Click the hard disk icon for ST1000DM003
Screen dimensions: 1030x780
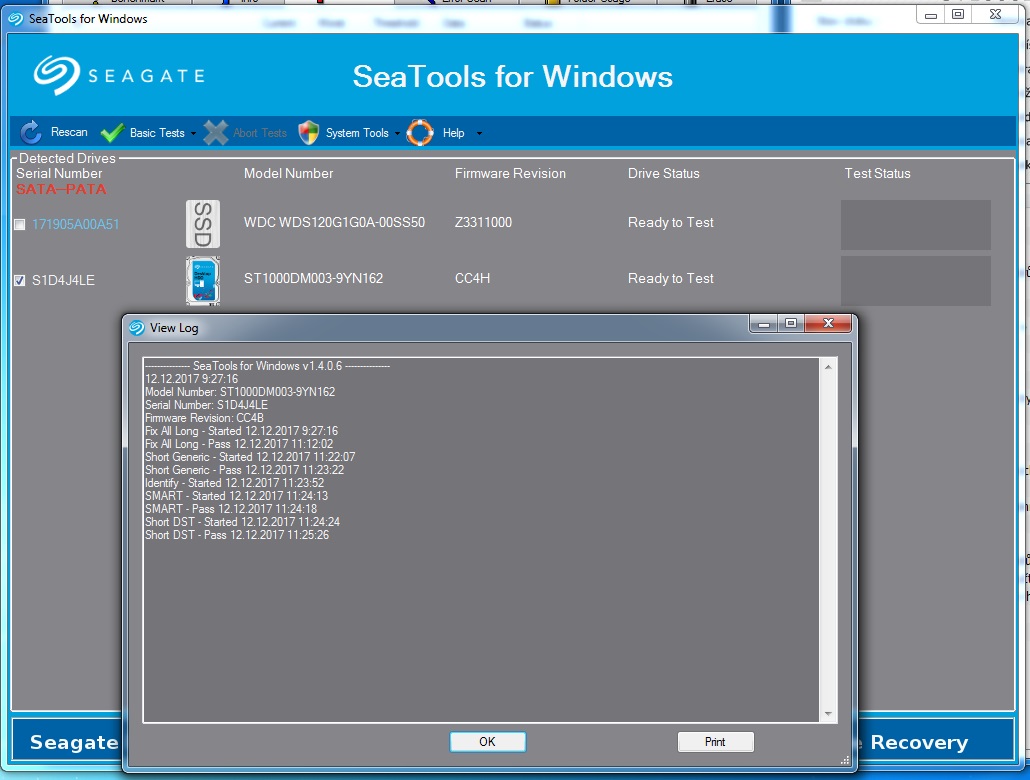click(203, 281)
